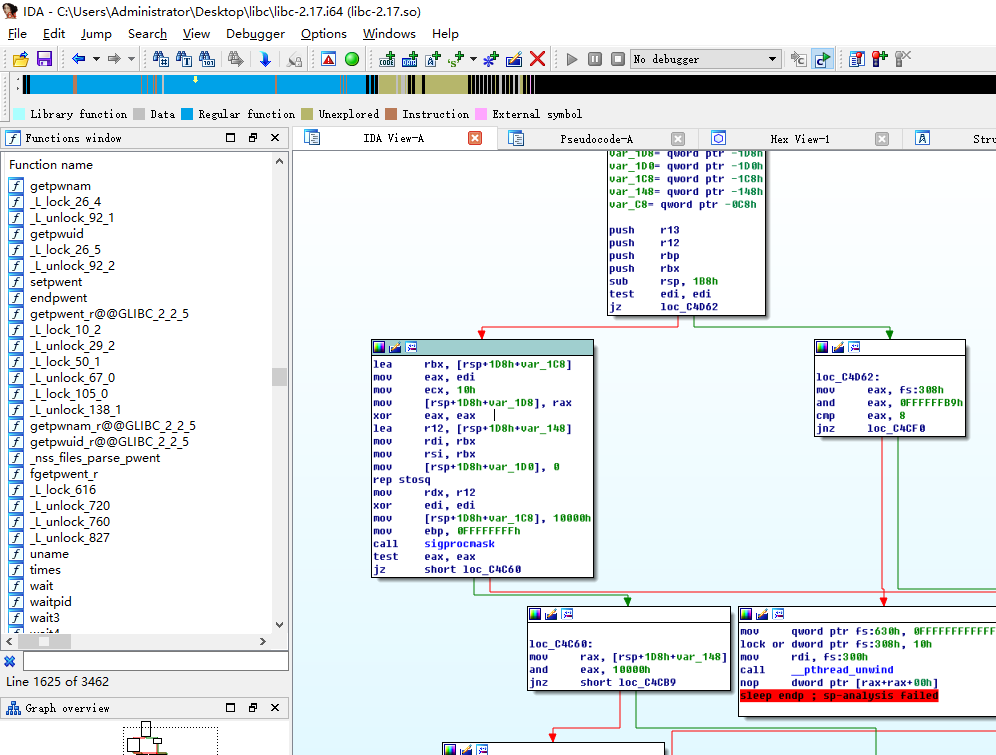The width and height of the screenshot is (996, 755).
Task: Click the Jump back arrow icon
Action: coord(78,59)
